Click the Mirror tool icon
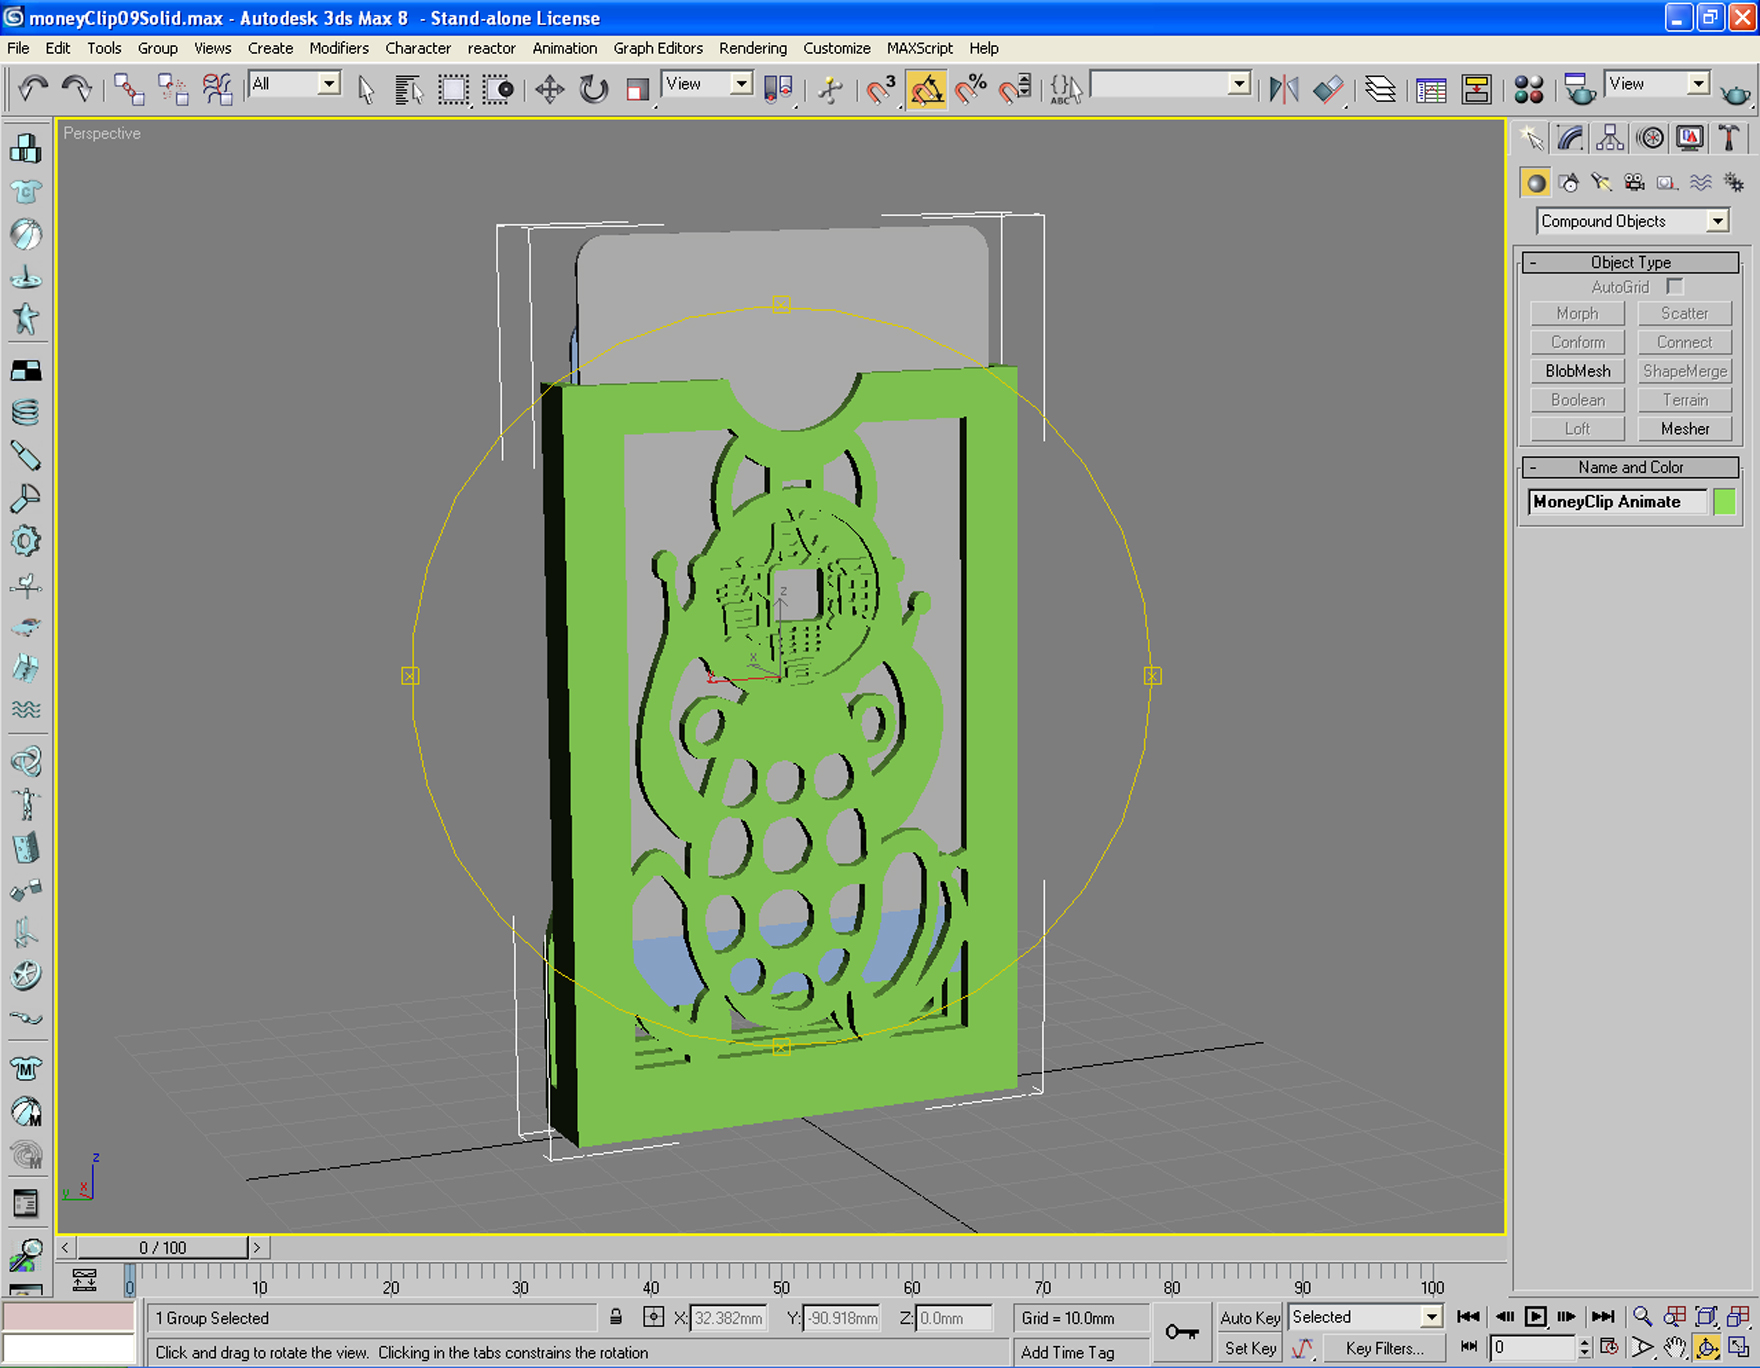Viewport: 1760px width, 1368px height. pos(1284,90)
